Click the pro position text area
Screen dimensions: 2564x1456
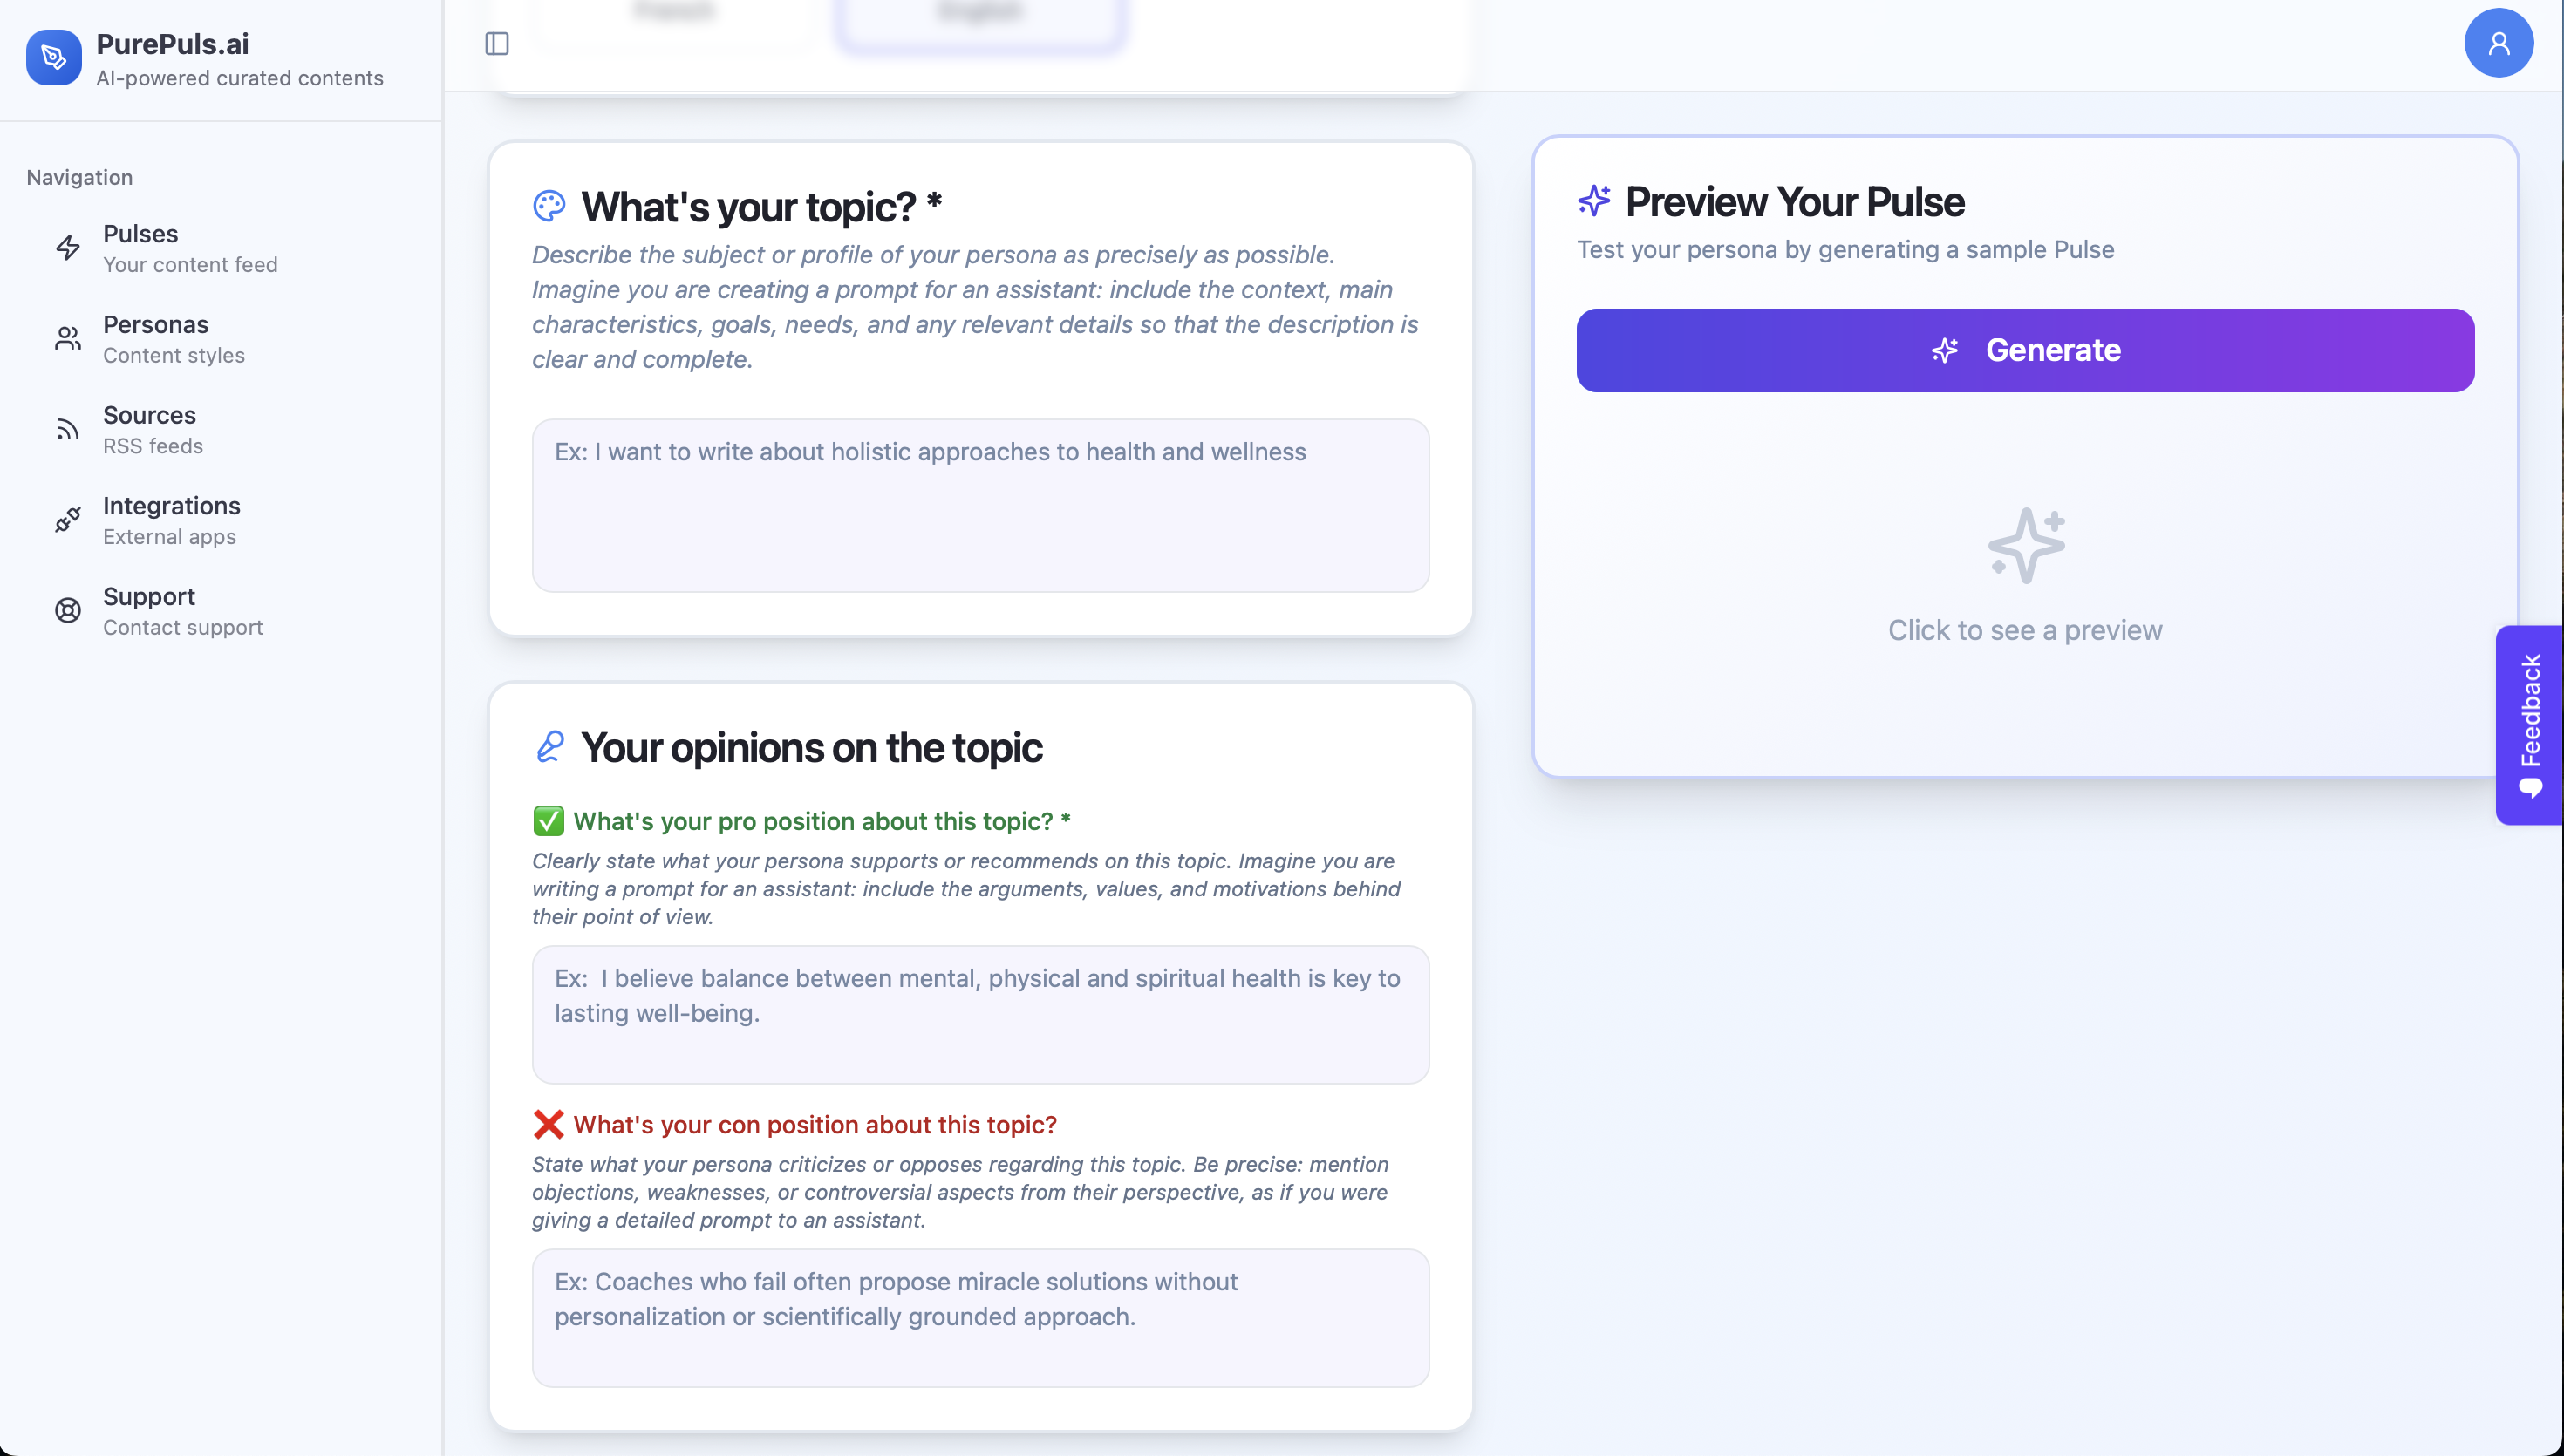pyautogui.click(x=980, y=1014)
